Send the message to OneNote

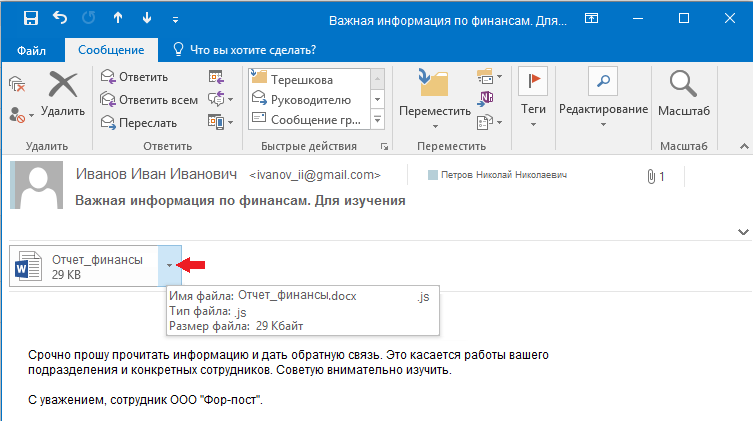[x=486, y=98]
